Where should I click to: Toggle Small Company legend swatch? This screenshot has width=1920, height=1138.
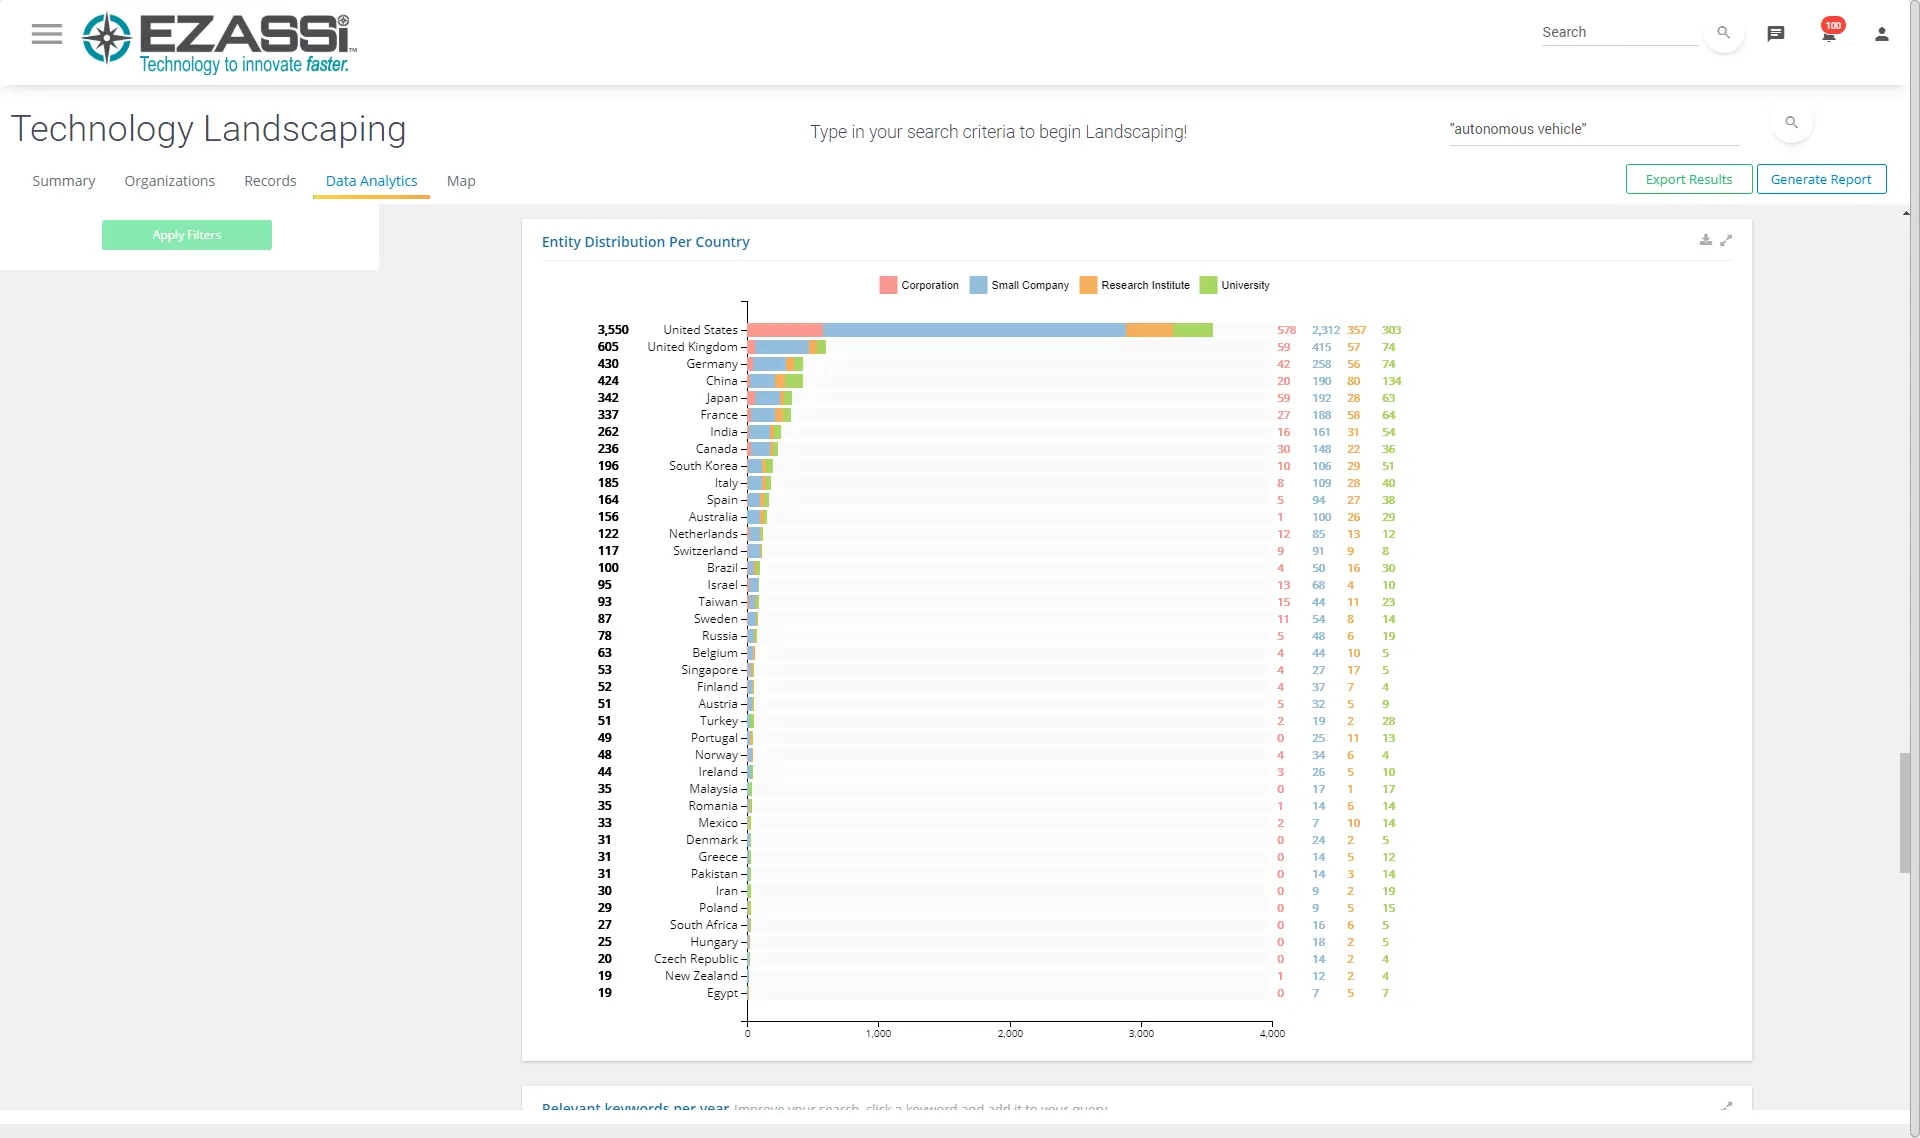[x=978, y=285]
